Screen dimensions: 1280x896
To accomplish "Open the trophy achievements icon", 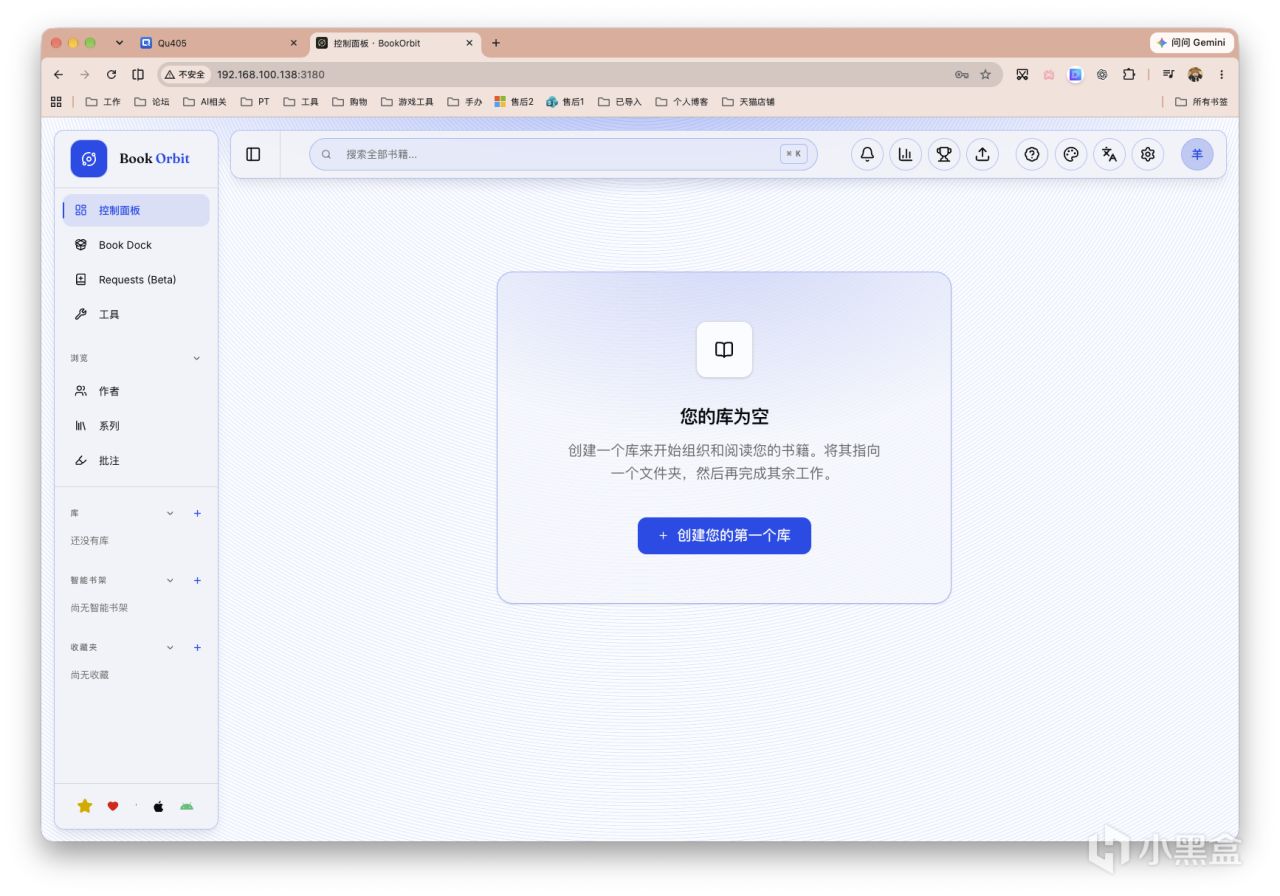I will click(x=944, y=154).
